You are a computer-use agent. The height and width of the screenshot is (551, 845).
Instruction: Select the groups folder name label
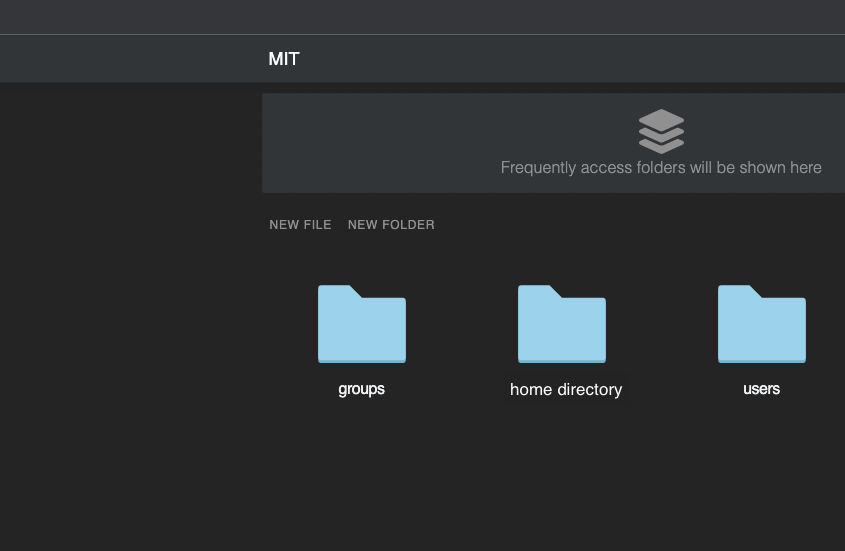tap(362, 389)
